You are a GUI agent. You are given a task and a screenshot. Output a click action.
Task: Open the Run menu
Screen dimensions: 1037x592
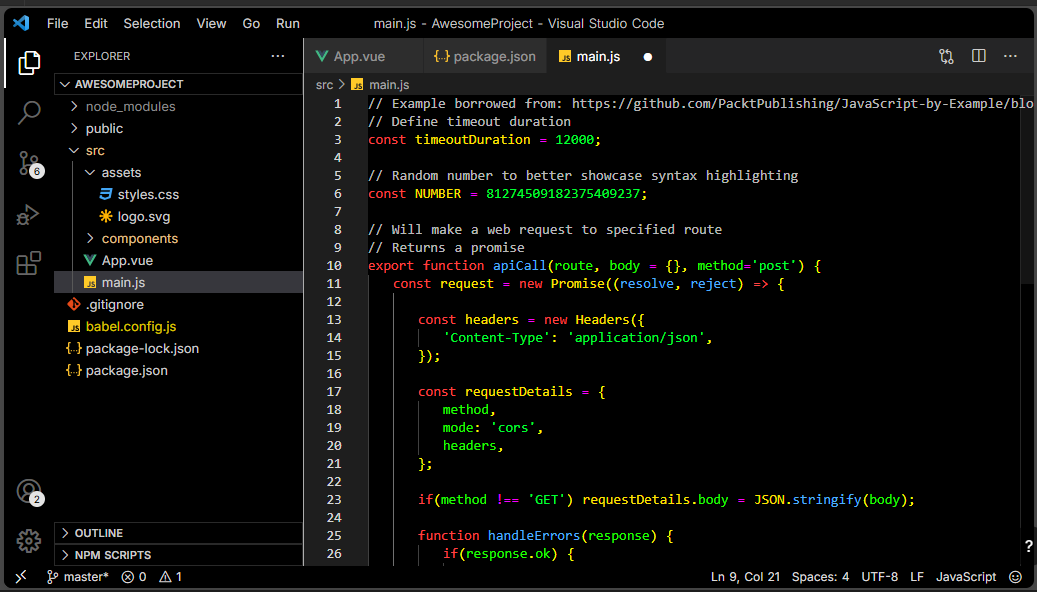(x=288, y=23)
